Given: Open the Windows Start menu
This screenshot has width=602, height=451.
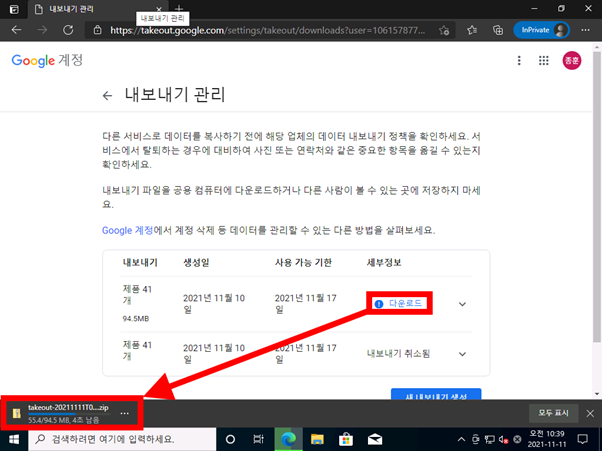Looking at the screenshot, I should click(x=14, y=439).
